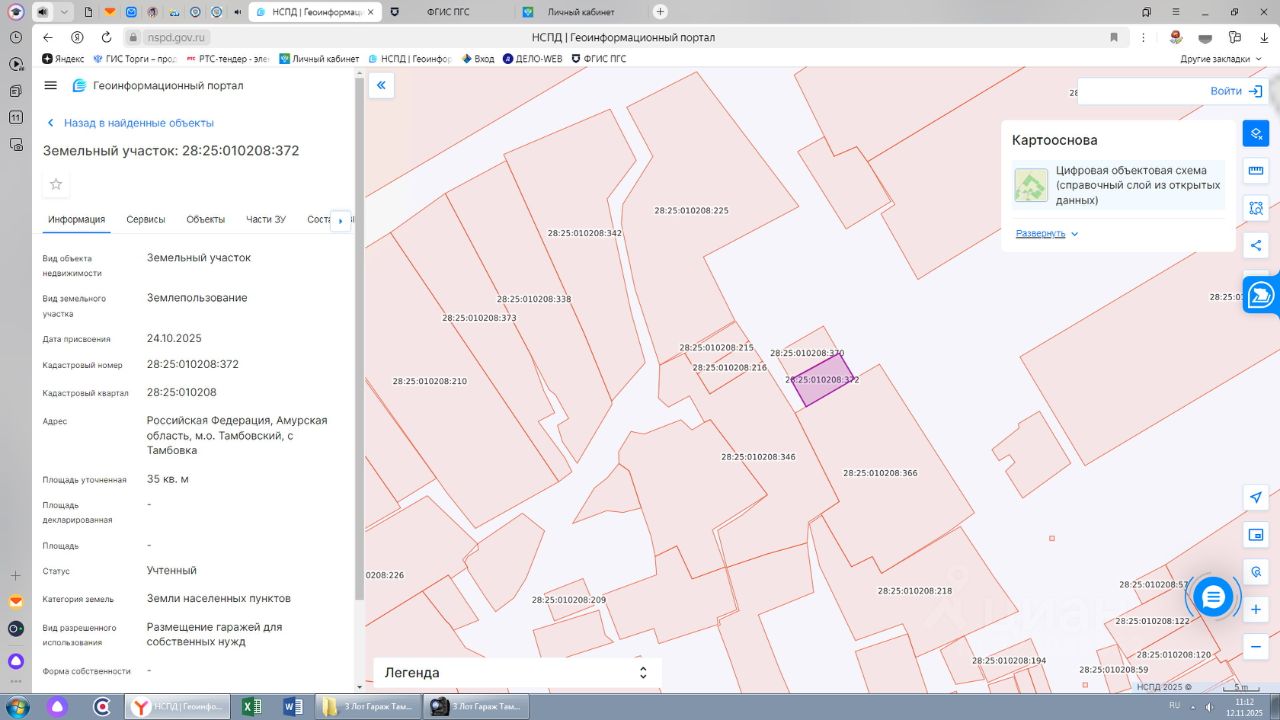The width and height of the screenshot is (1280, 720).
Task: Activate the area search selection tool
Action: (x=1256, y=208)
